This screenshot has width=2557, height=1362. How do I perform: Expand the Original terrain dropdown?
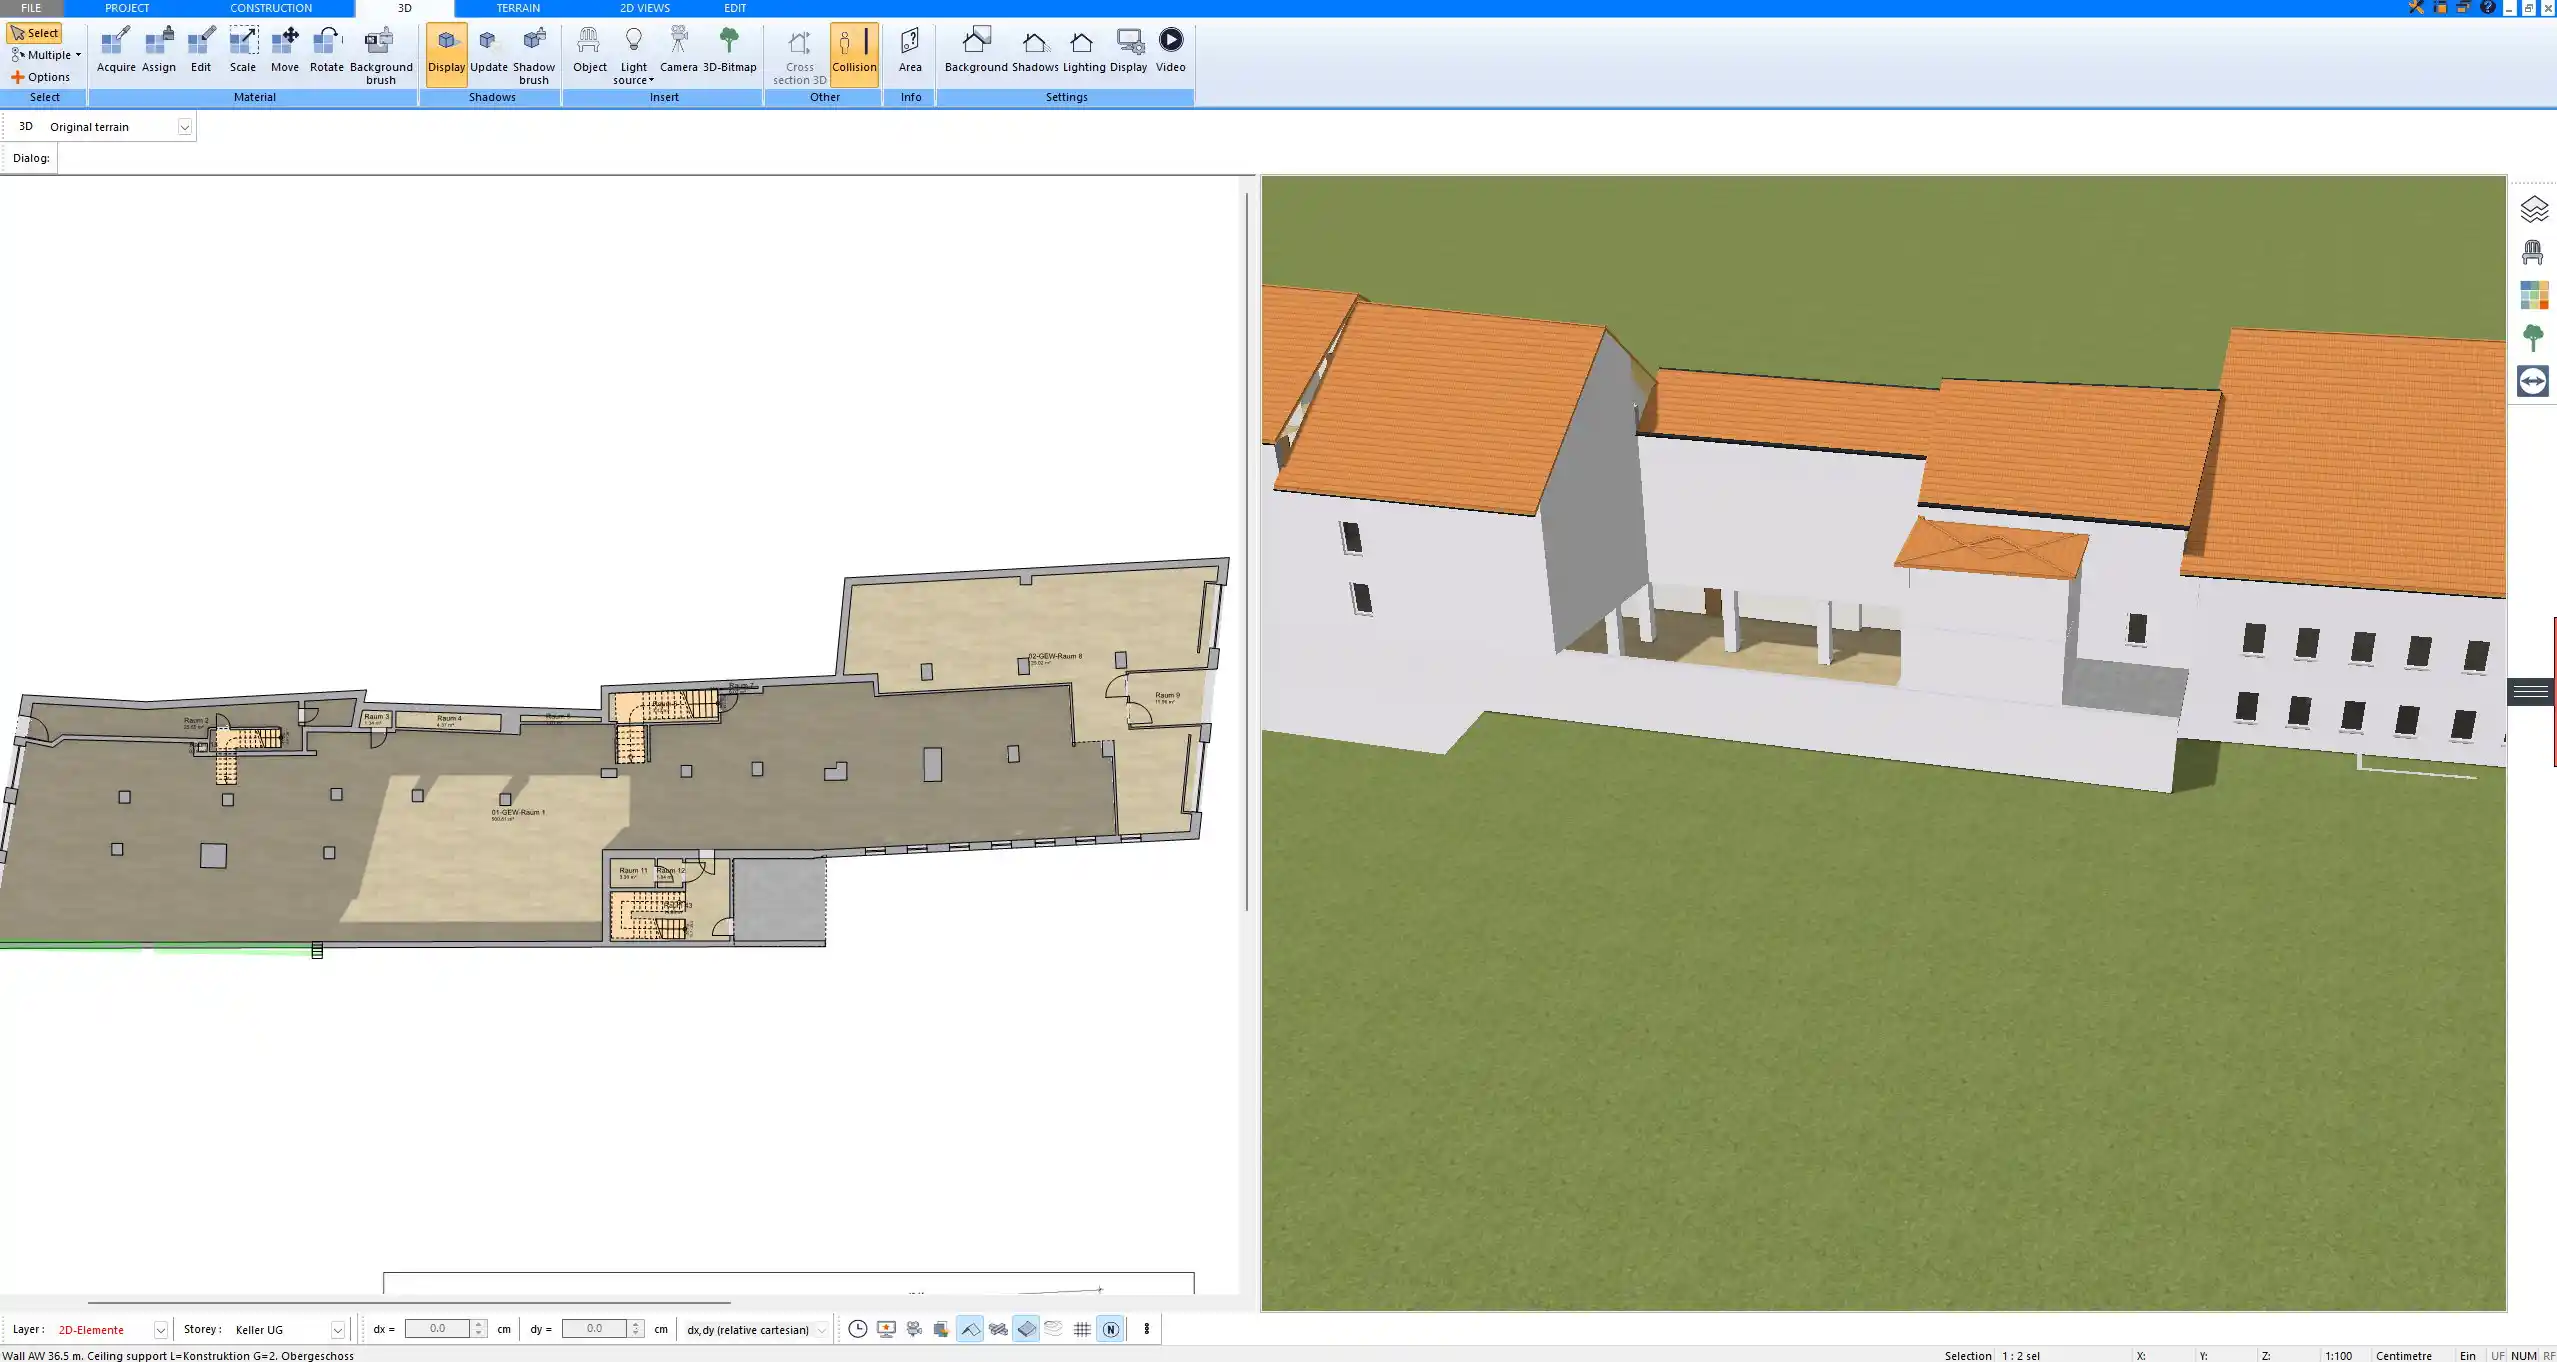point(184,127)
